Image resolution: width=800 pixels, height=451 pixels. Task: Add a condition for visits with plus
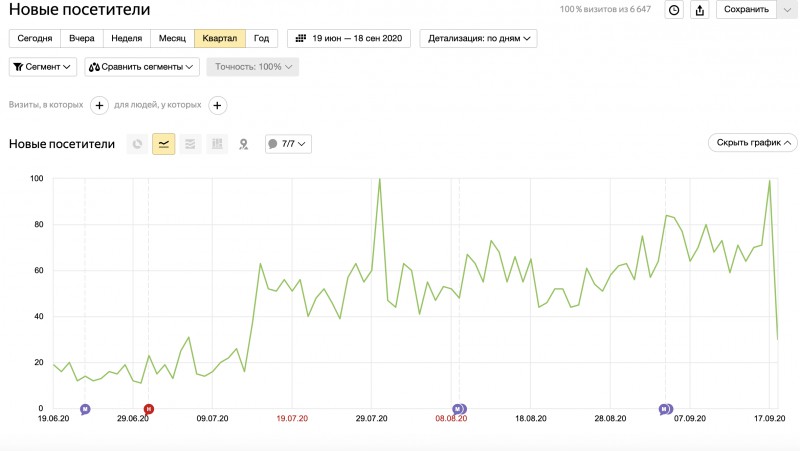pos(99,105)
